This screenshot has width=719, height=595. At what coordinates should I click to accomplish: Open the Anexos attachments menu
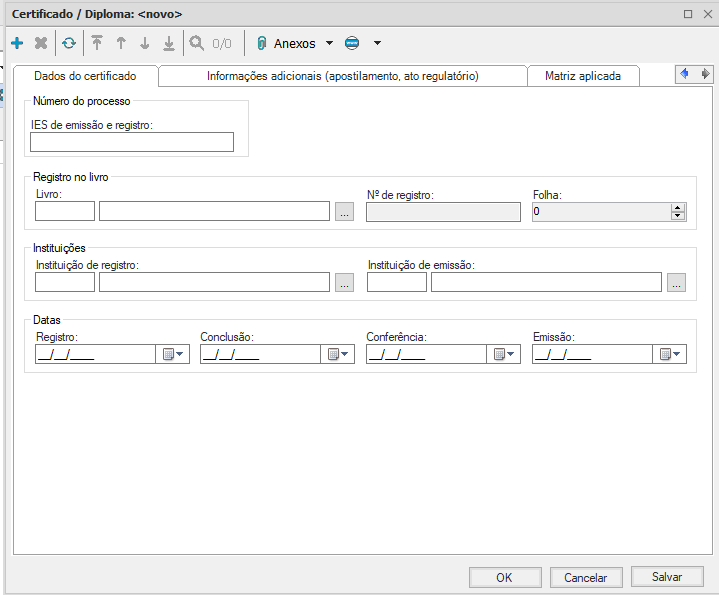pos(294,43)
